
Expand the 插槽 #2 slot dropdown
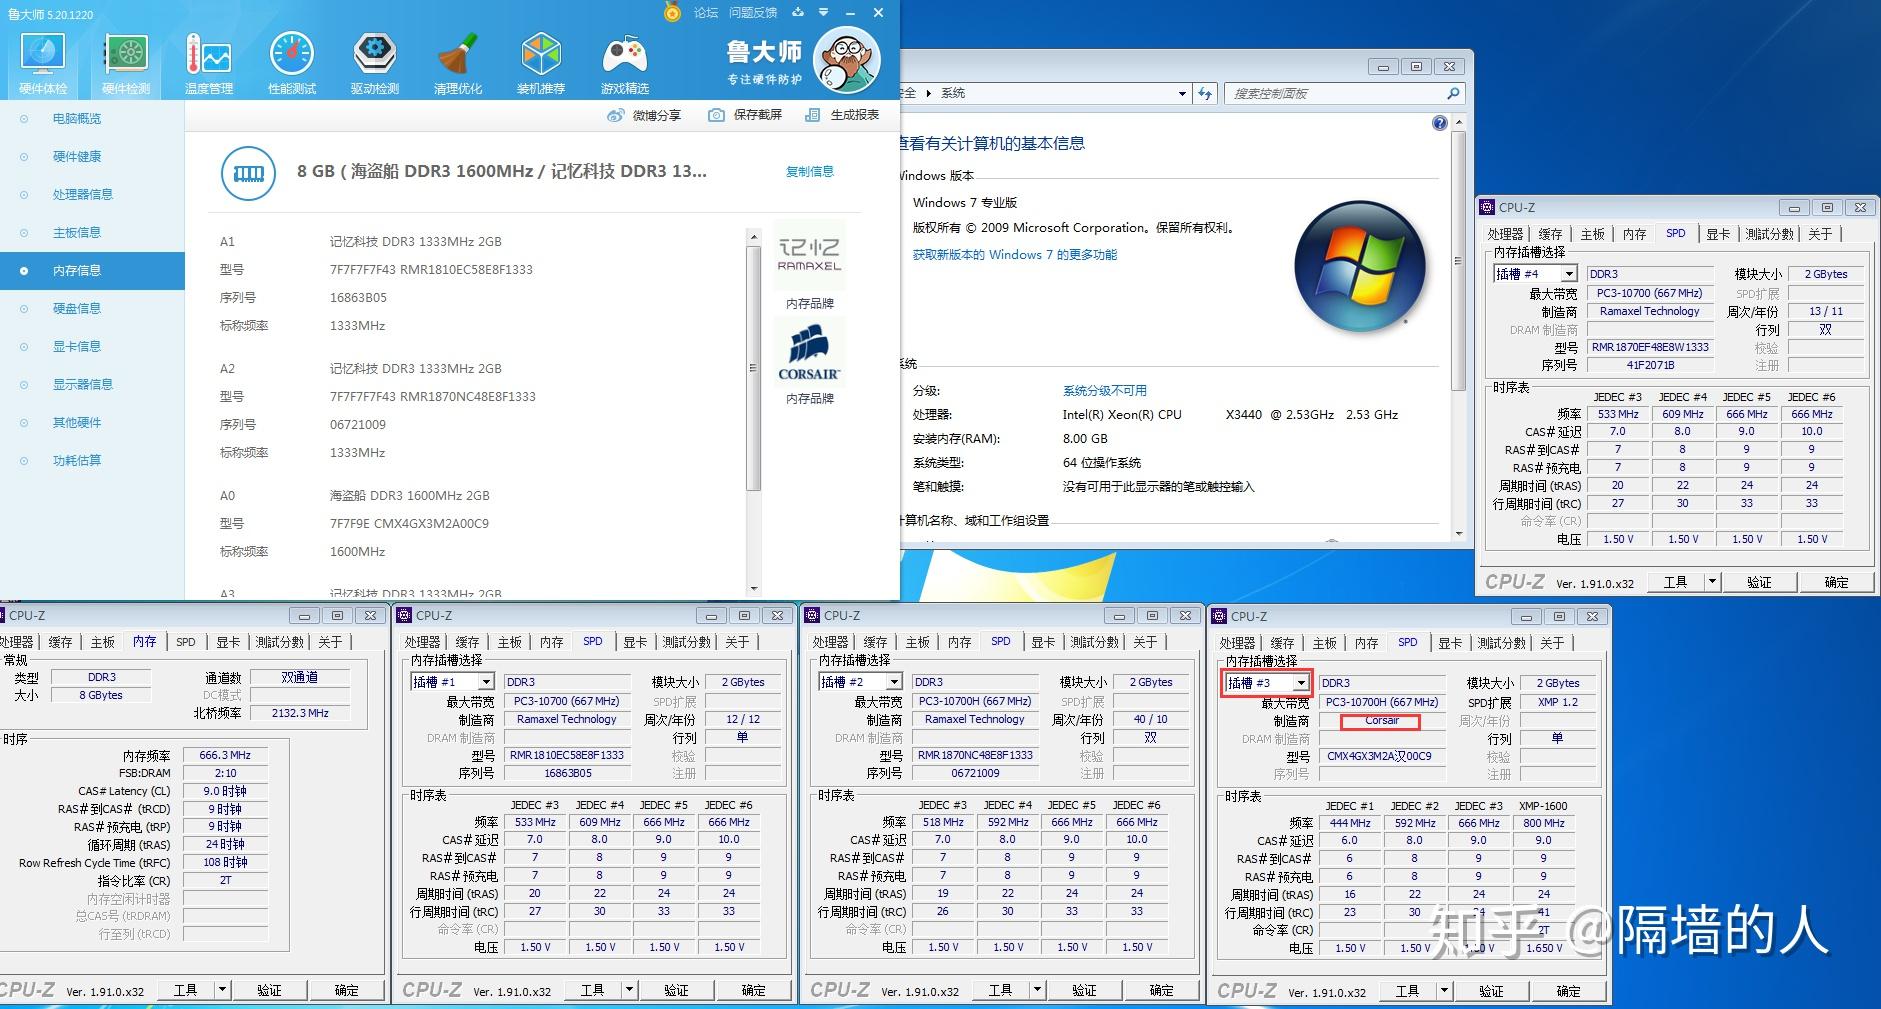894,682
